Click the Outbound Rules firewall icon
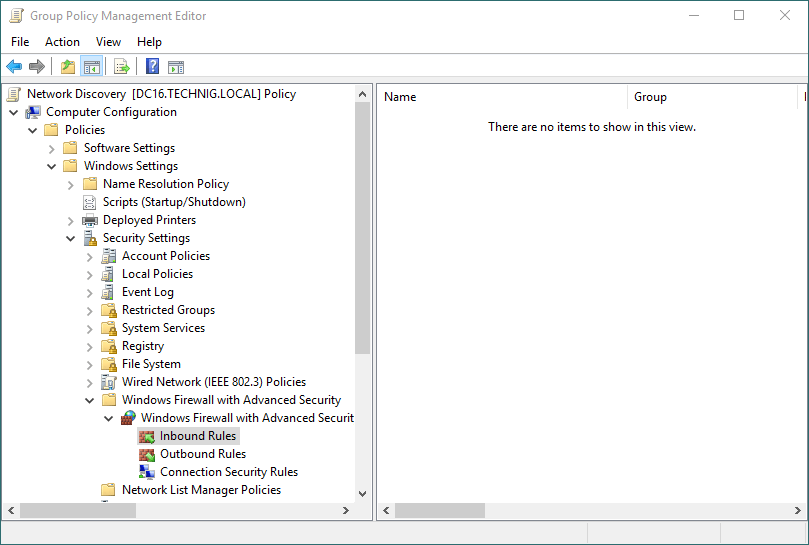 tap(147, 455)
